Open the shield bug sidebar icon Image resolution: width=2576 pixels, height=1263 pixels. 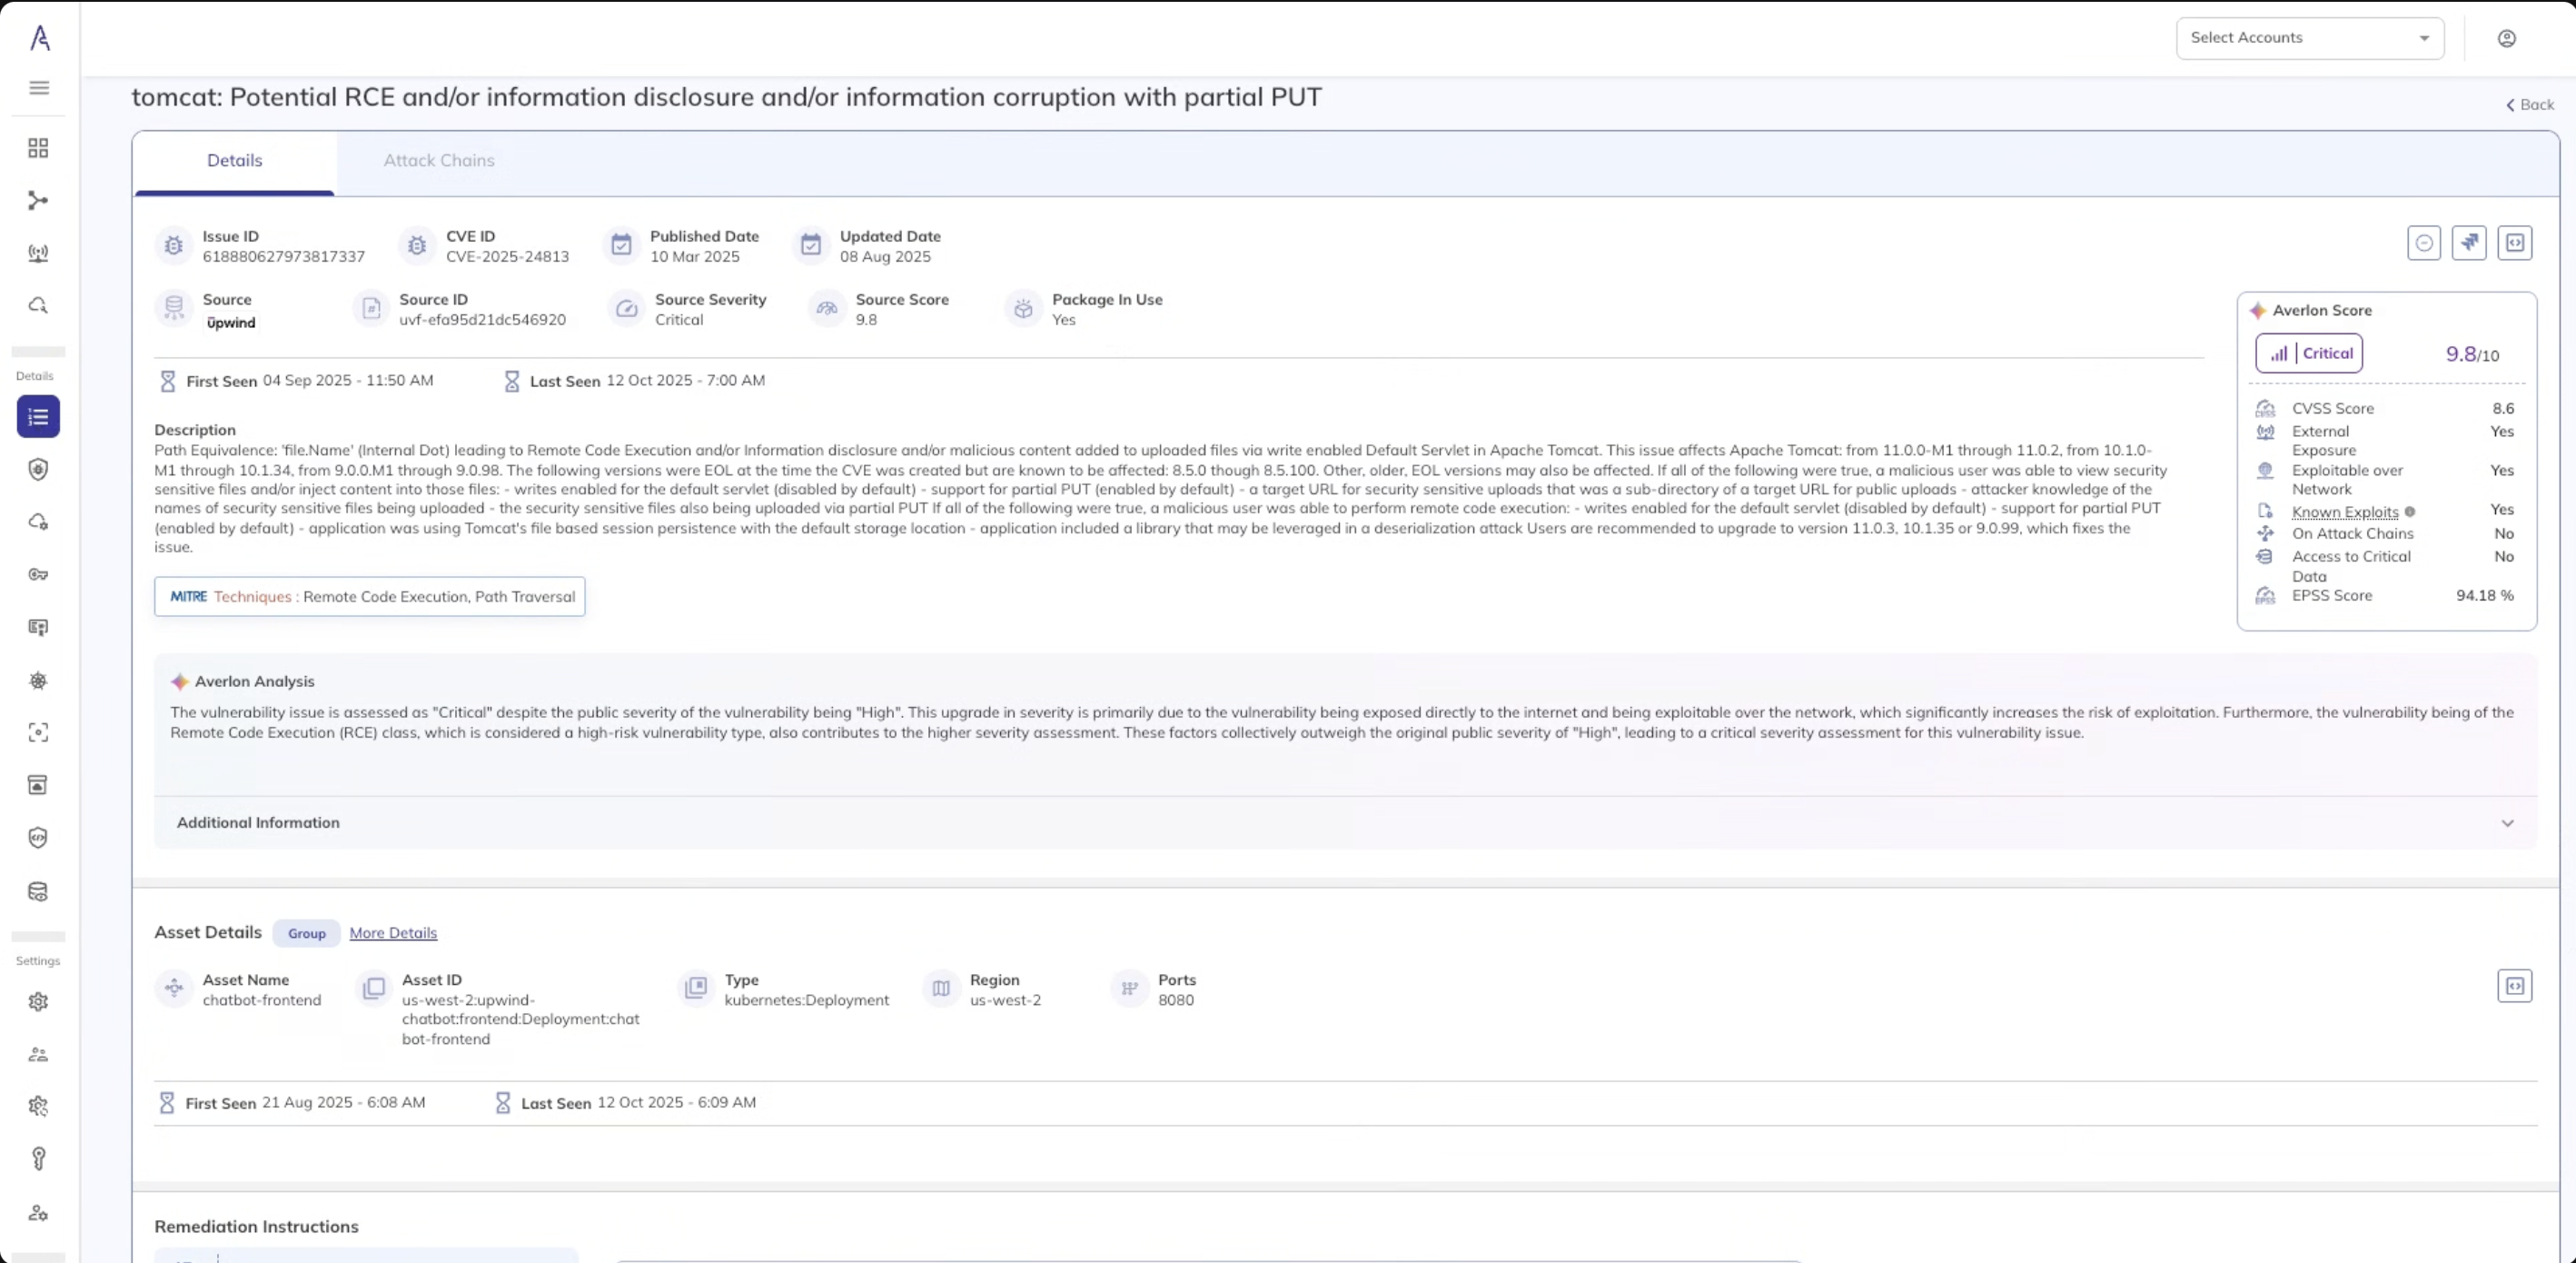[38, 469]
